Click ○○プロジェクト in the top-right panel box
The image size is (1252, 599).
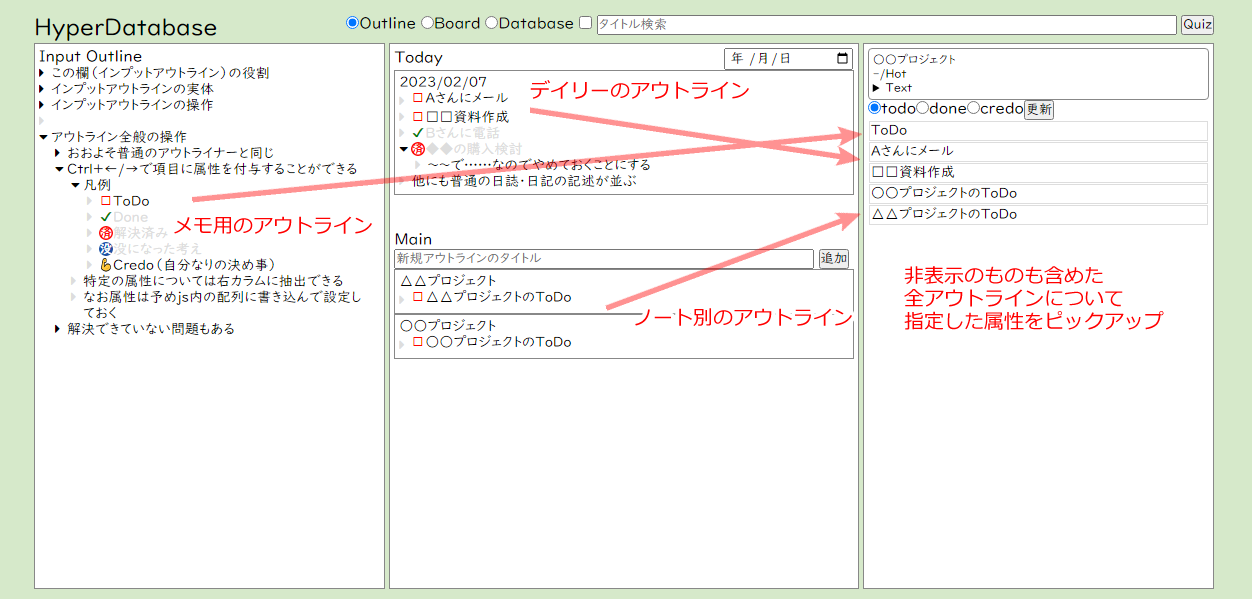click(914, 59)
